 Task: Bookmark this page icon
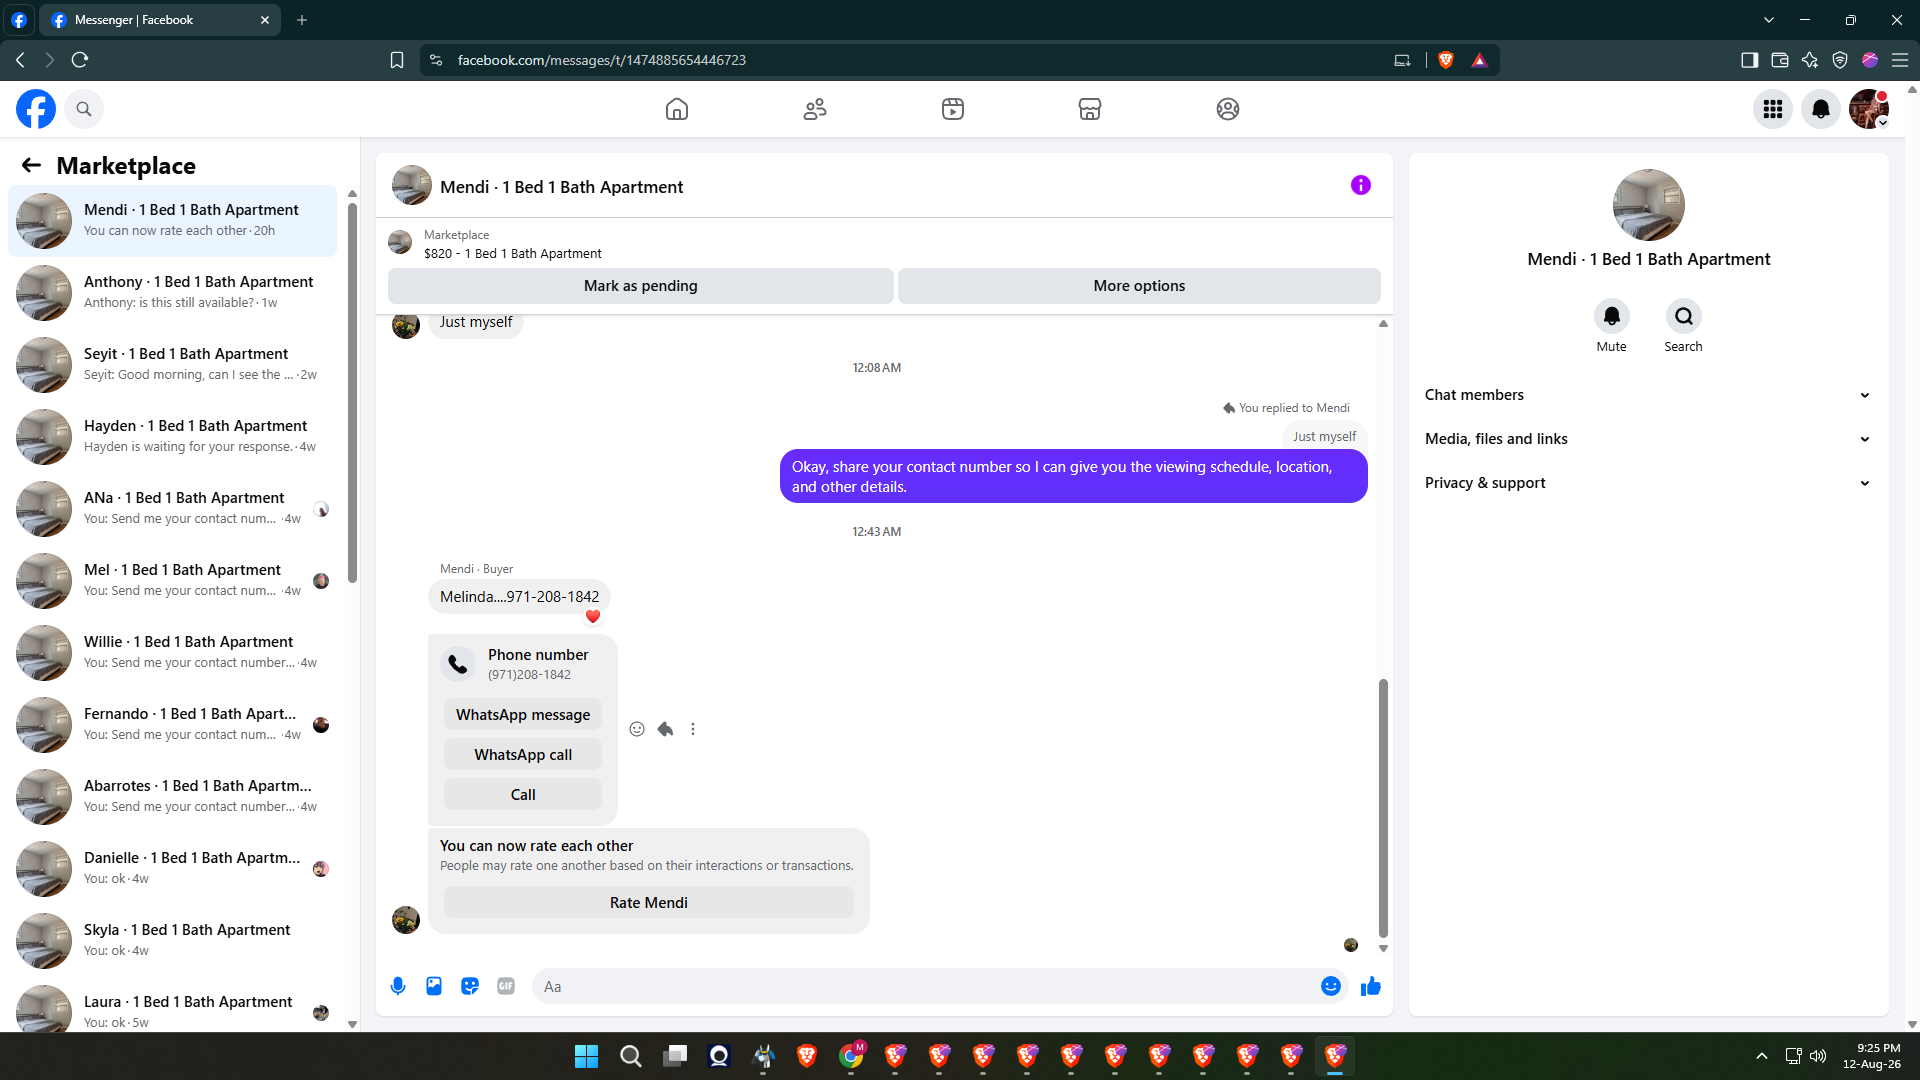point(397,60)
